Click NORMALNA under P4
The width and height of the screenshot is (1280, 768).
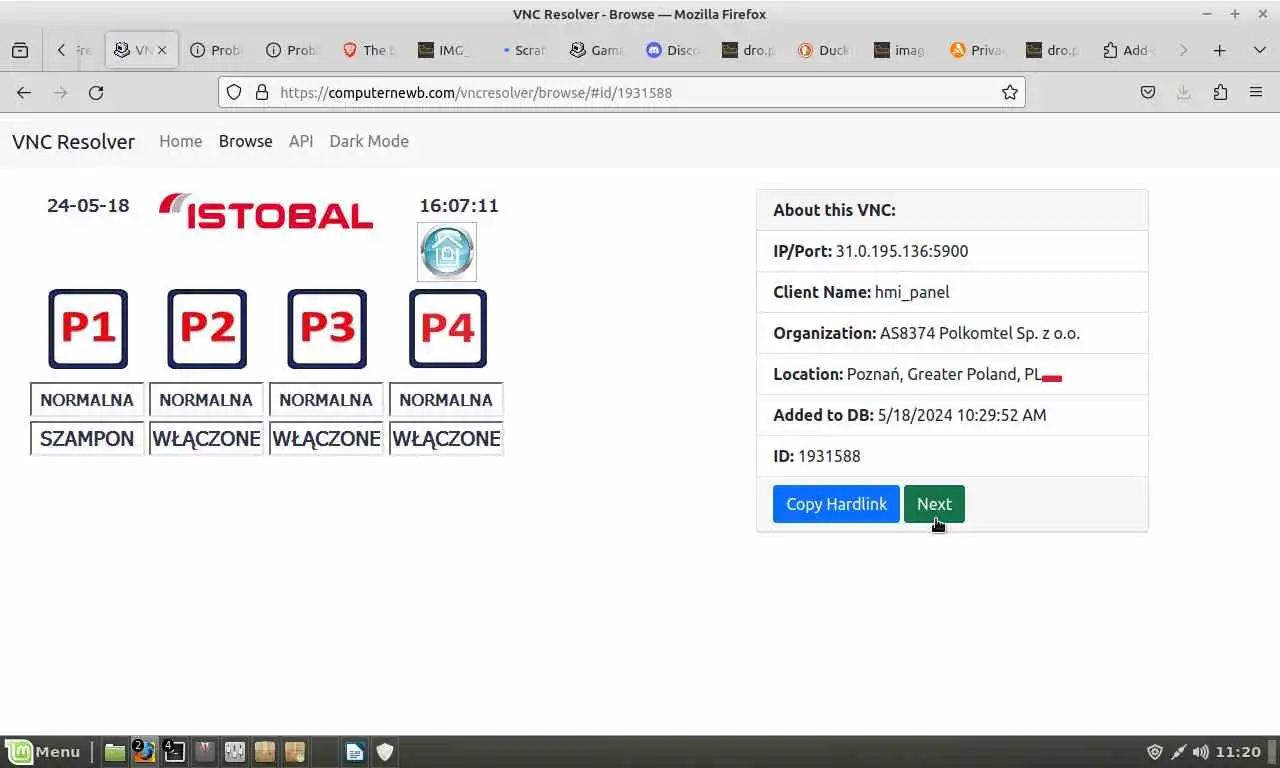pos(446,399)
